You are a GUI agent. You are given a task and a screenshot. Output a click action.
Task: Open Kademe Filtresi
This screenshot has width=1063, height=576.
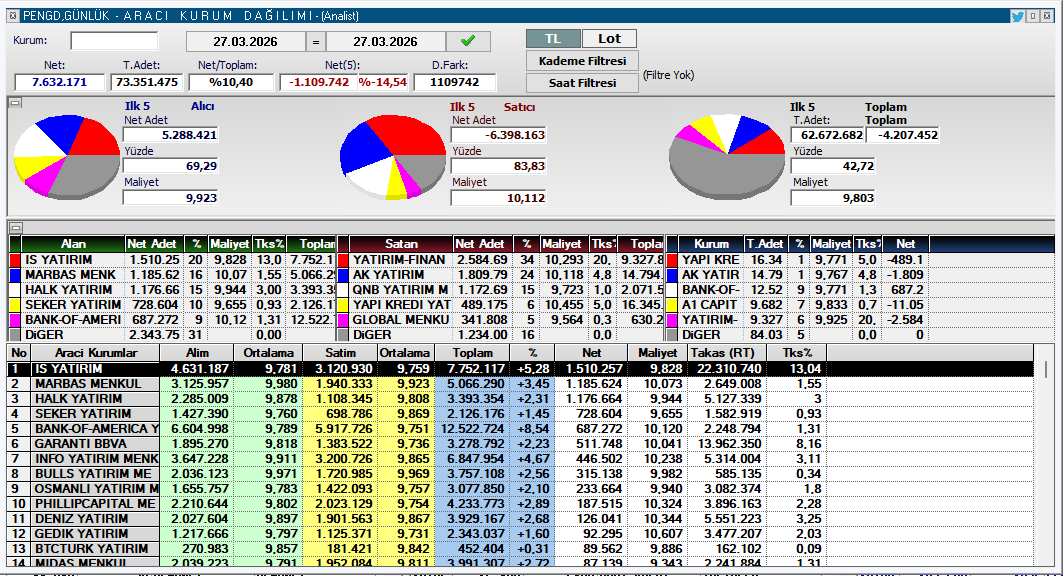[x=582, y=61]
